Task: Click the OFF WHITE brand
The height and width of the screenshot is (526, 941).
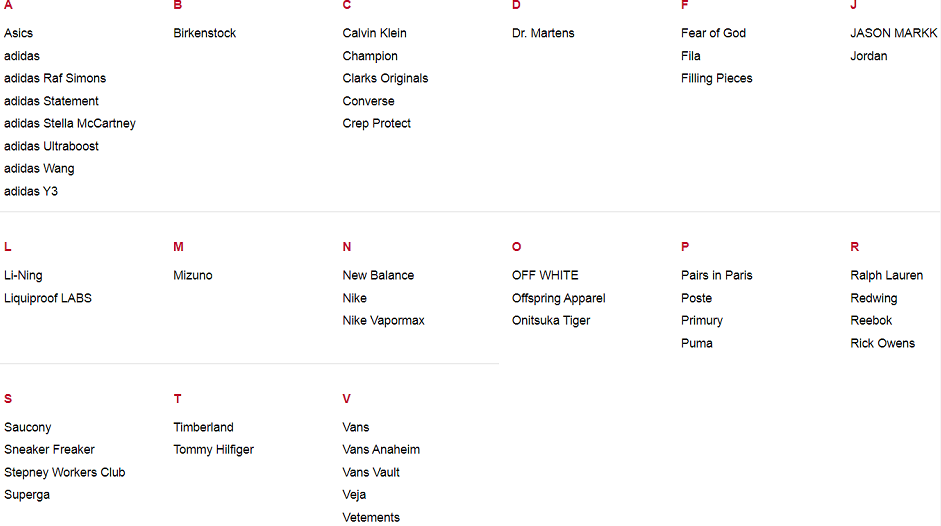Action: pyautogui.click(x=545, y=275)
